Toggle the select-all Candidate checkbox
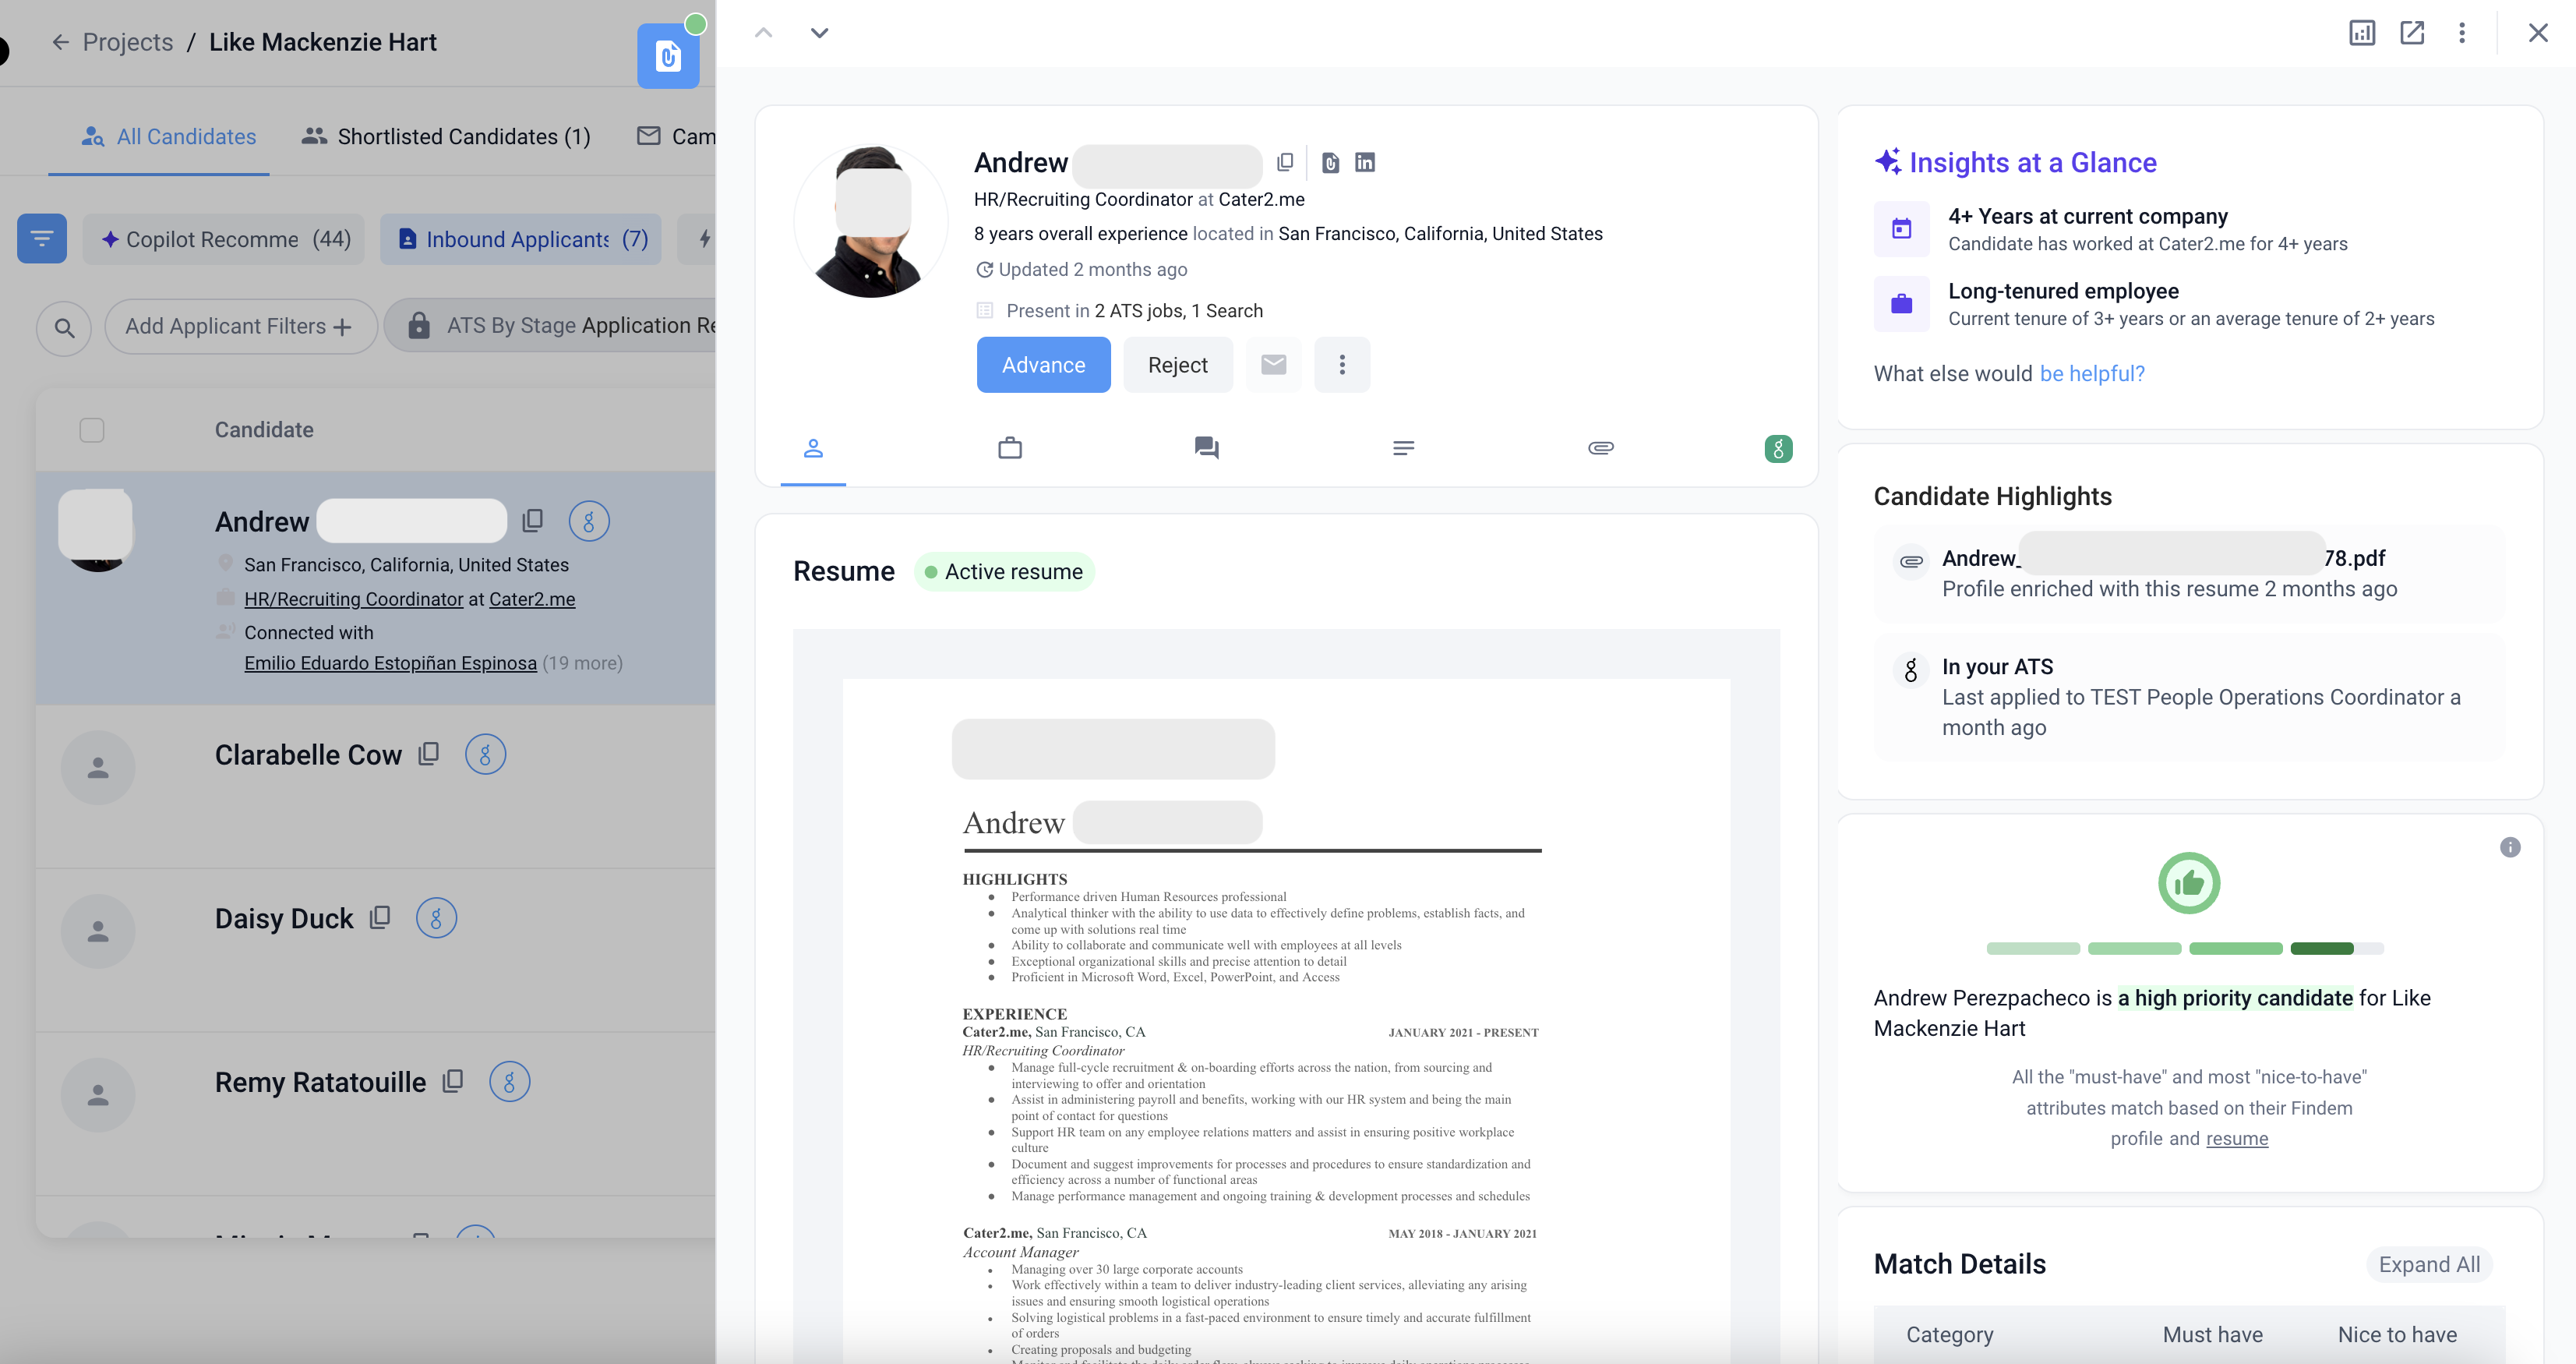This screenshot has height=1364, width=2576. (92, 430)
